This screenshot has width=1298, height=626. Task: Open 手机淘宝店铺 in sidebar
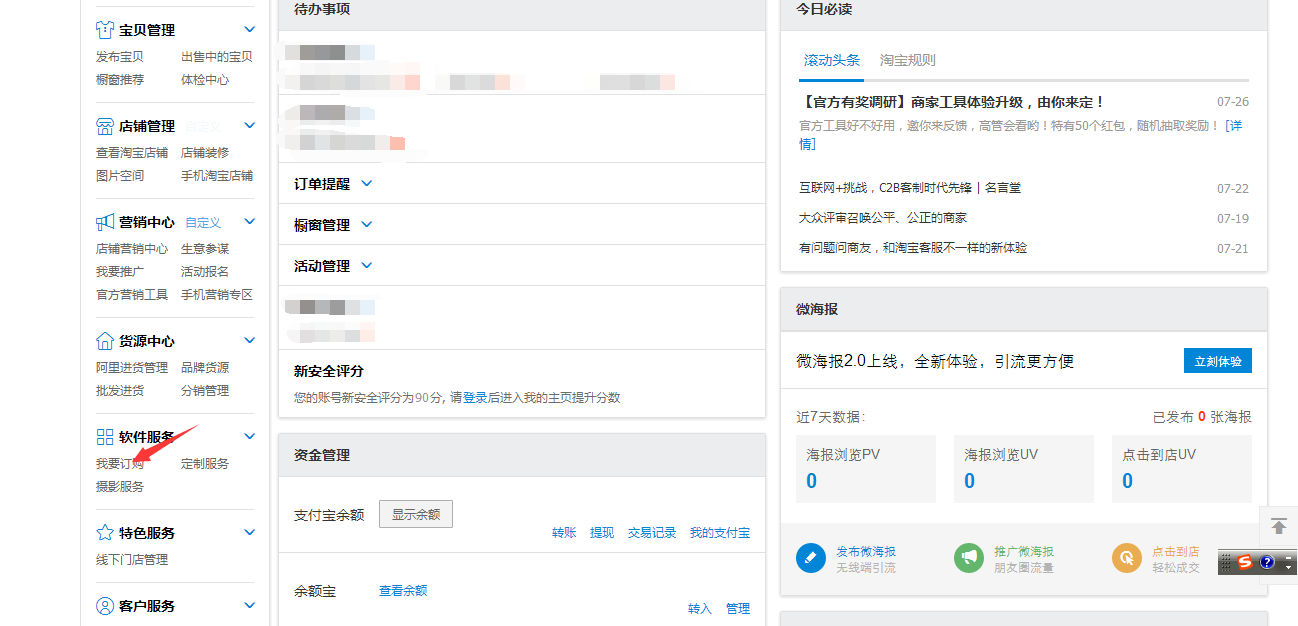217,176
